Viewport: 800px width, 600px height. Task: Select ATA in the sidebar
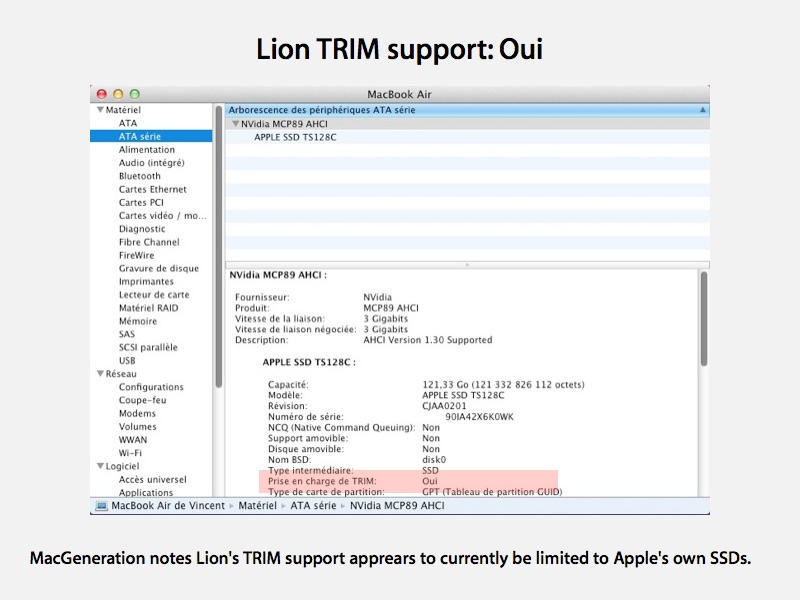pyautogui.click(x=128, y=123)
